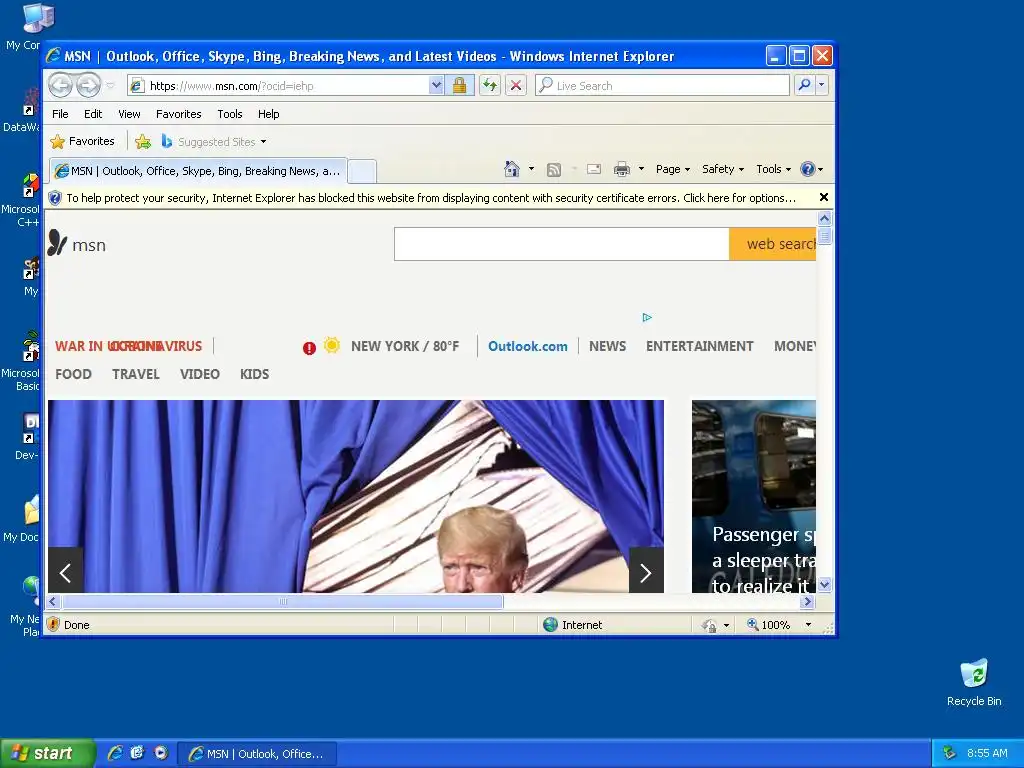The width and height of the screenshot is (1024, 768).
Task: Click the vertical scrollbar down arrow
Action: 824,584
